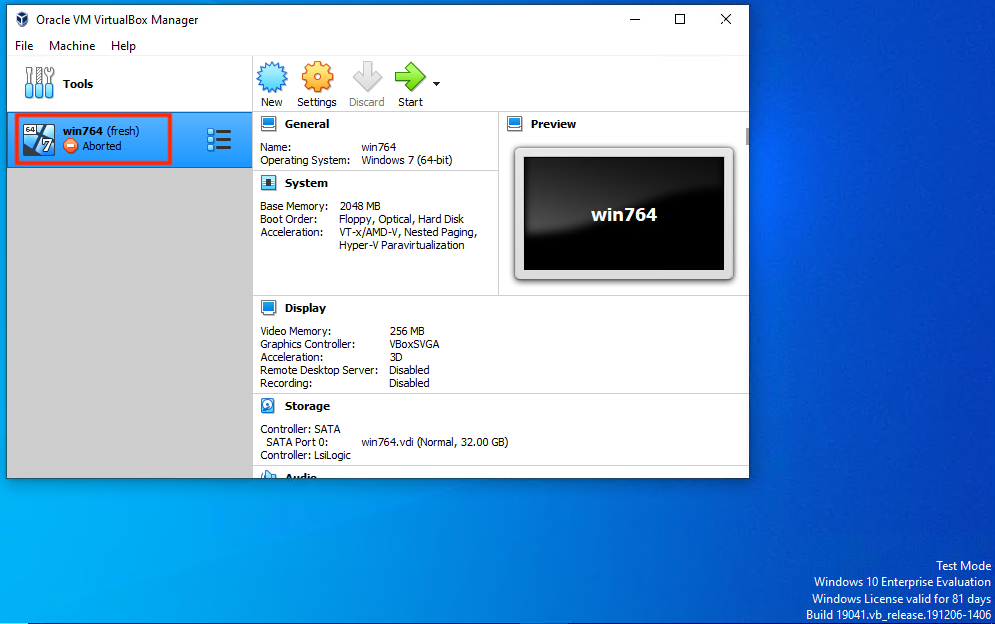Click the Windows 7 (64-bit) operating system value
The height and width of the screenshot is (624, 995).
click(407, 160)
